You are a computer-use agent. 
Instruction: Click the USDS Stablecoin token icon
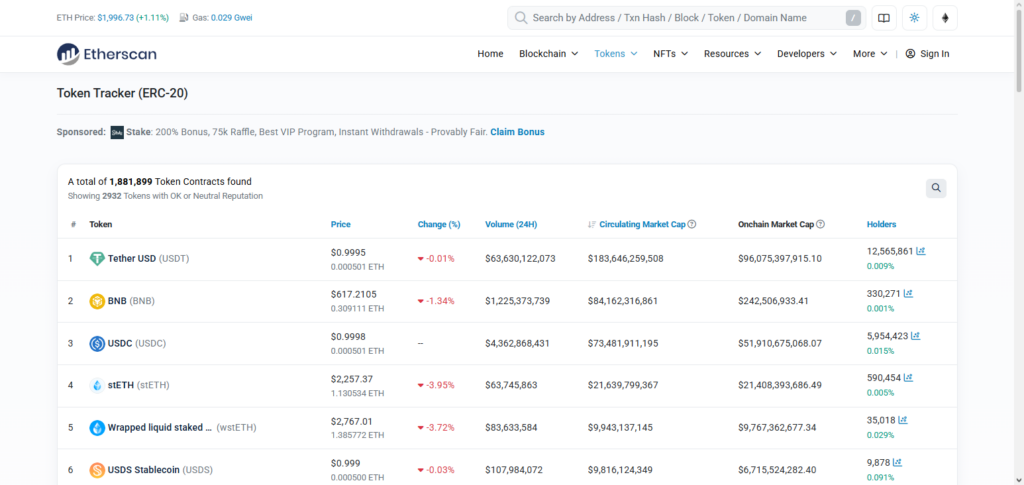[x=97, y=469]
